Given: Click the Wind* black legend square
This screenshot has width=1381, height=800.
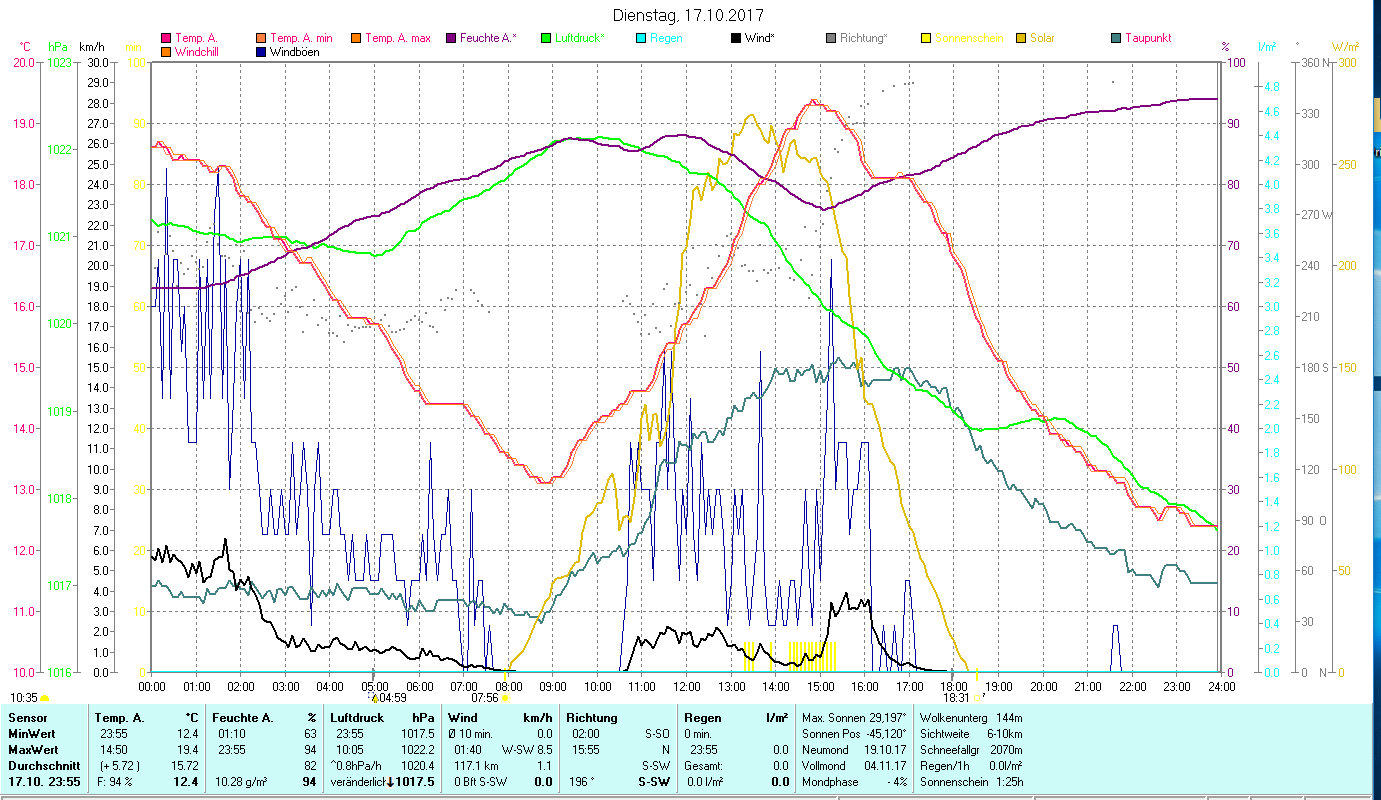Looking at the screenshot, I should [x=735, y=38].
